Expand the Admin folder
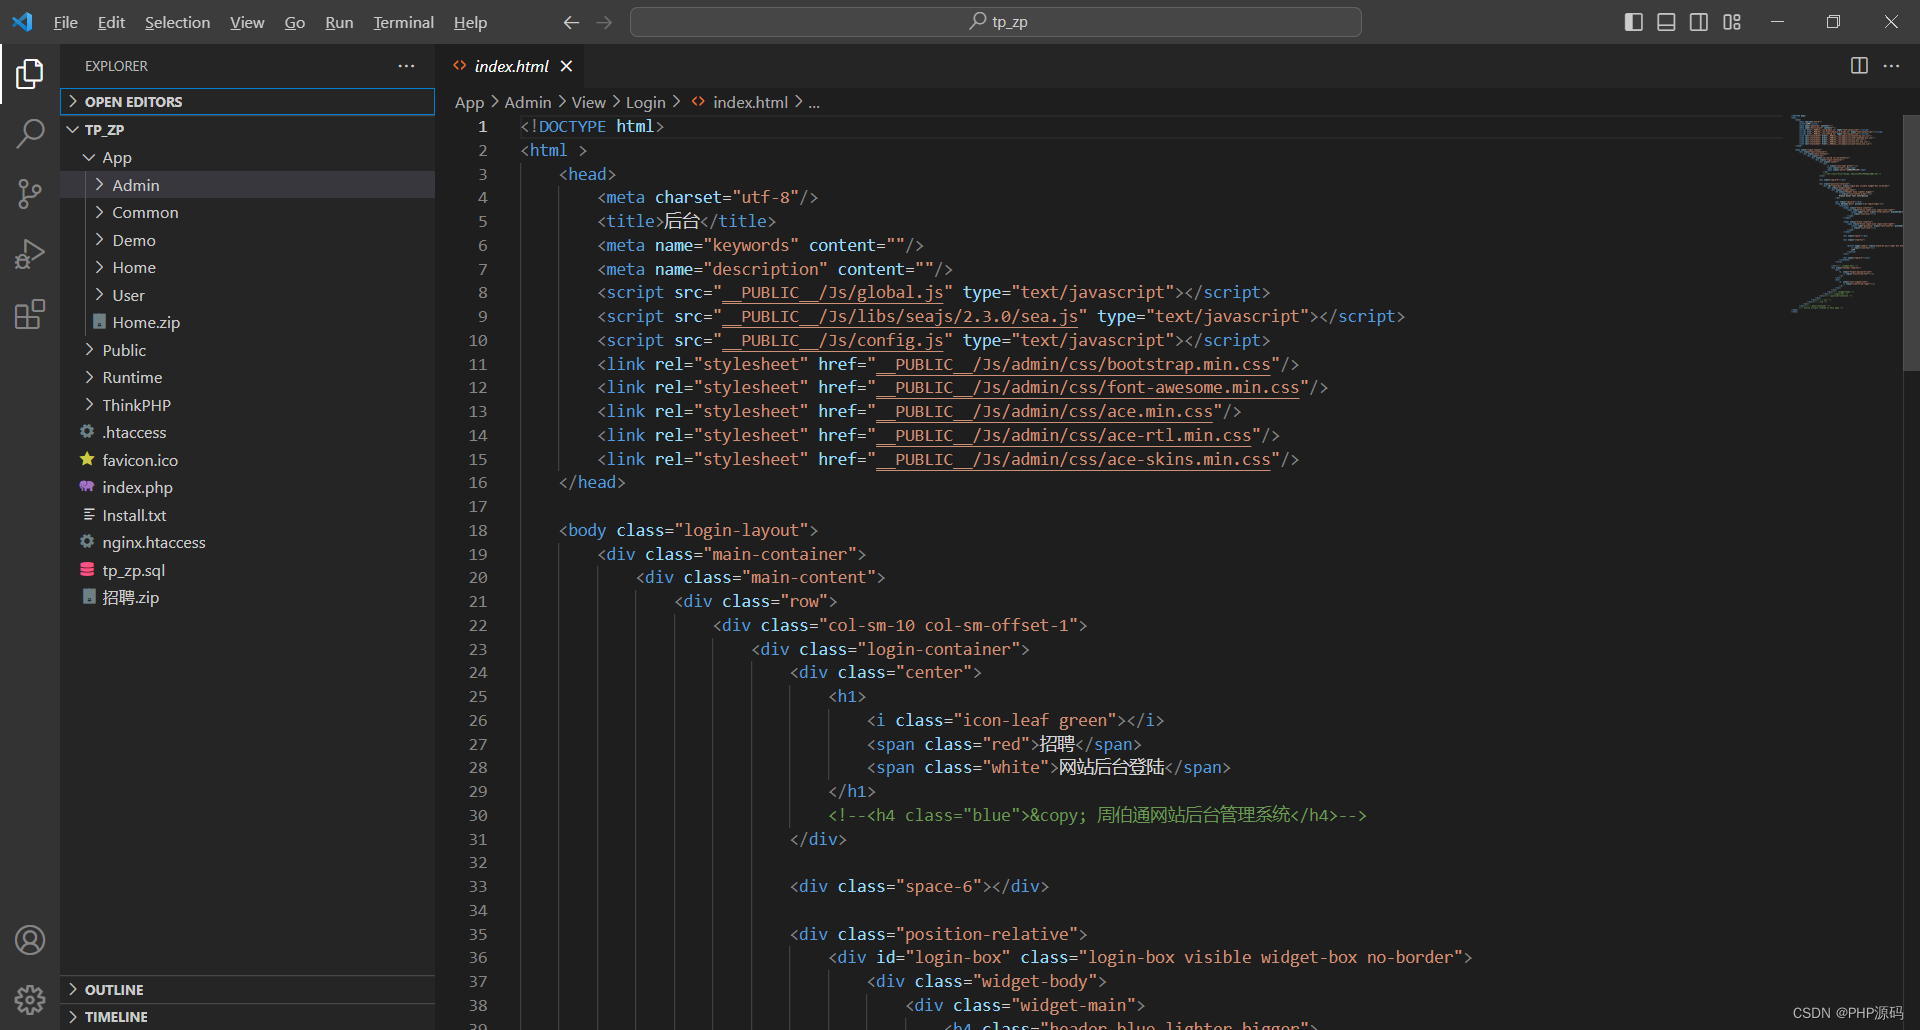1920x1030 pixels. coord(247,185)
